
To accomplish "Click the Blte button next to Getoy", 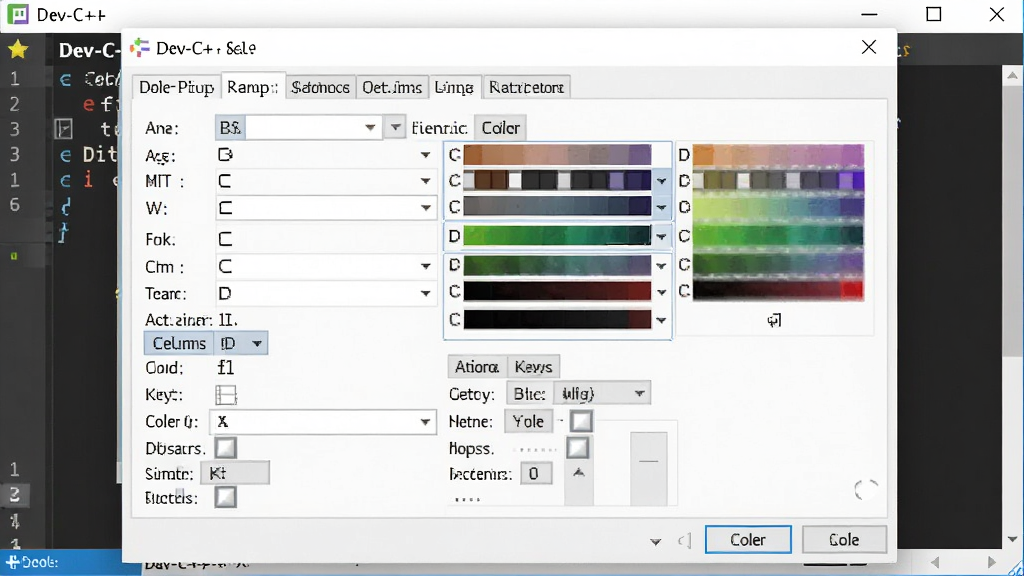I will click(530, 394).
